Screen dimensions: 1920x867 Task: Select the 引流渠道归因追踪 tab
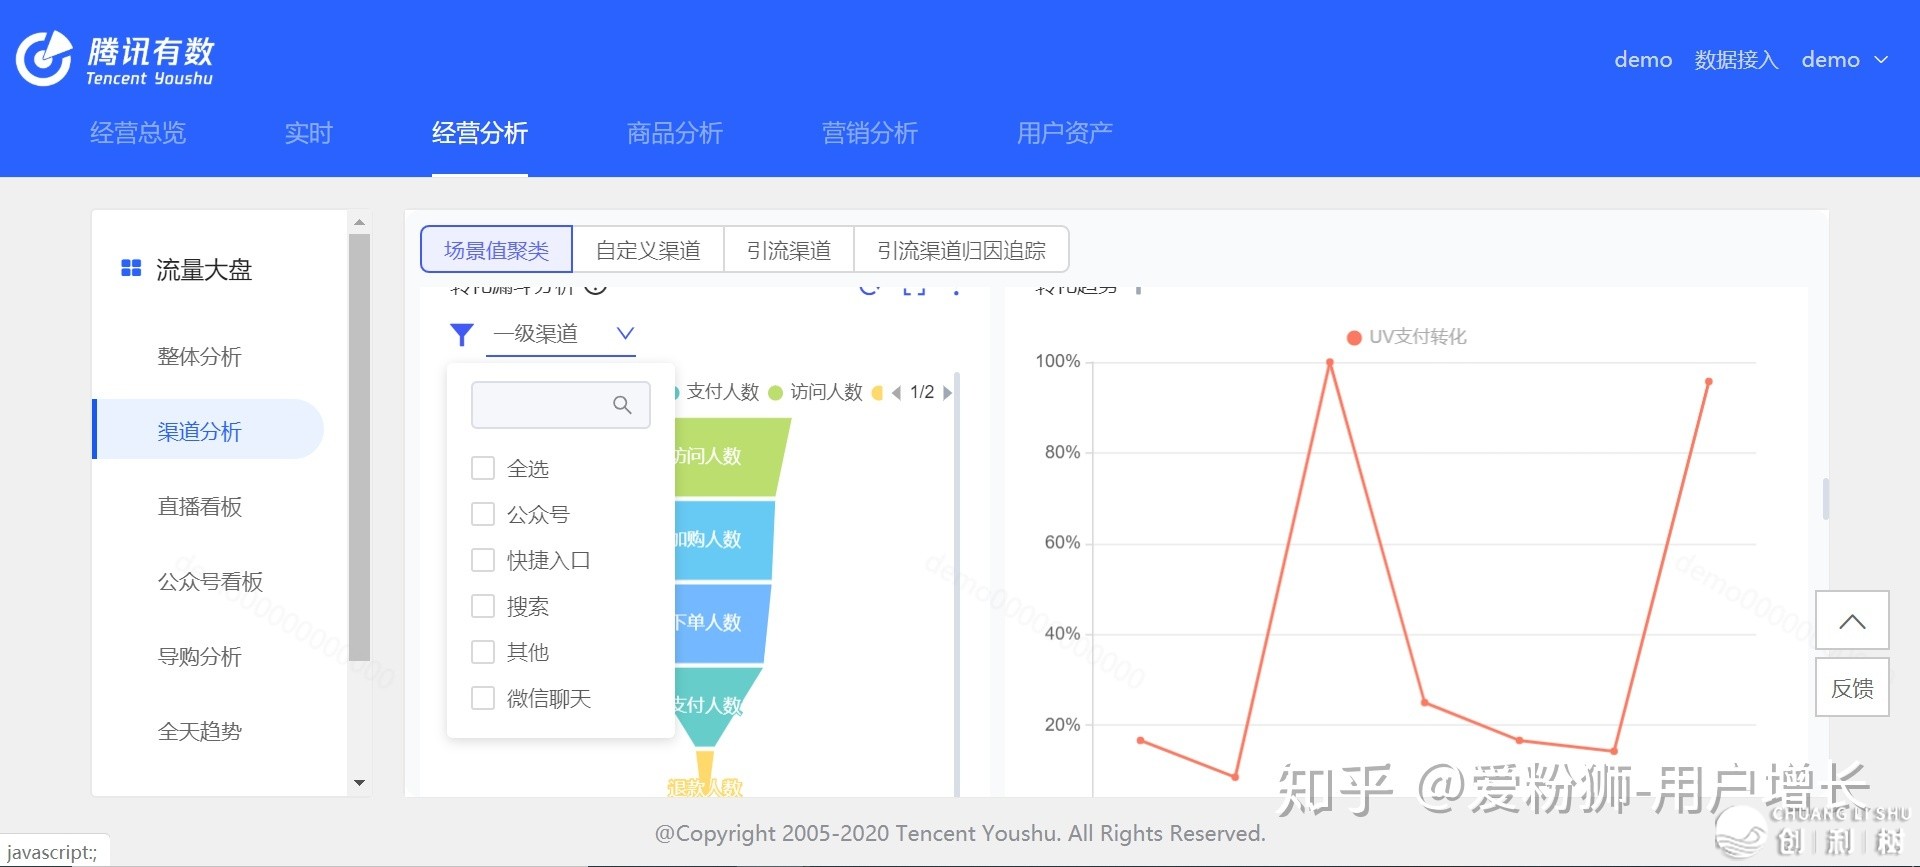pos(961,250)
